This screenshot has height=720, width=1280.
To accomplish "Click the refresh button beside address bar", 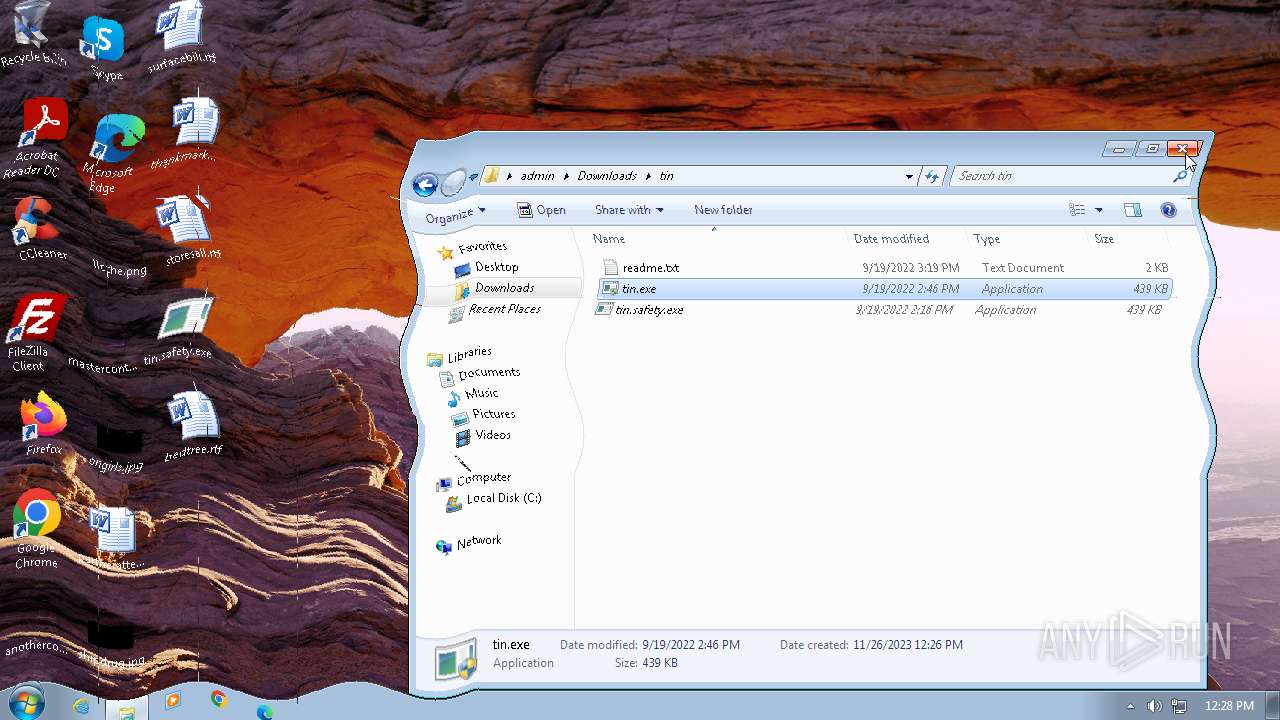I will coord(932,176).
